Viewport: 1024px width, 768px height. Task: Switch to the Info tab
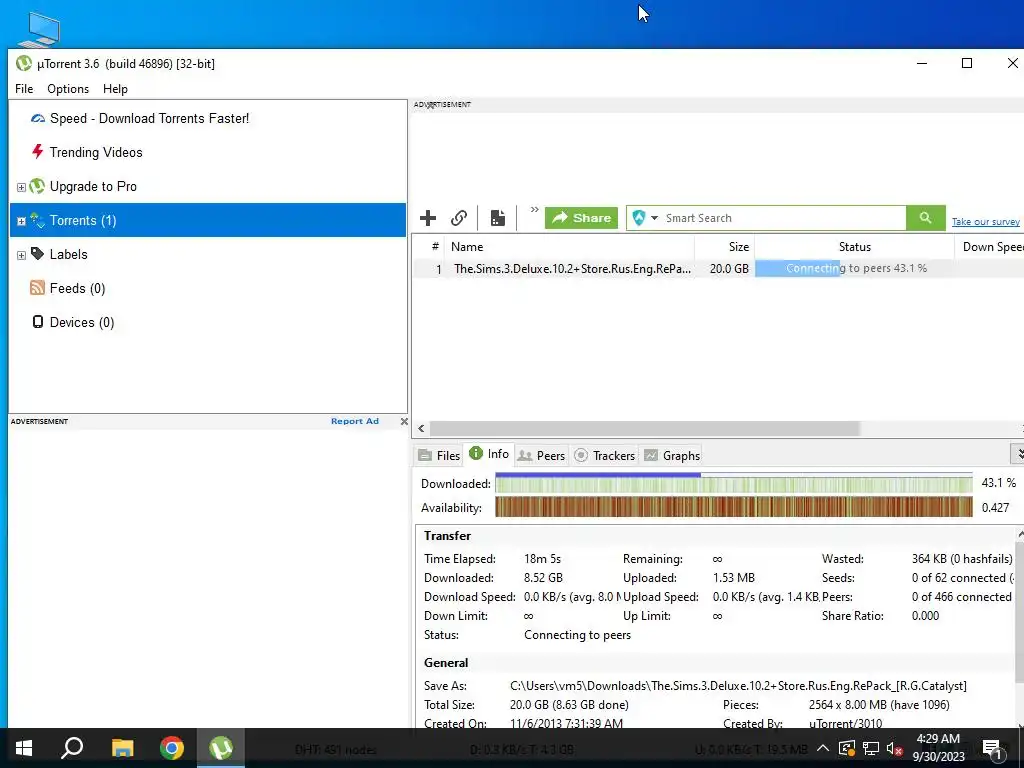click(489, 454)
